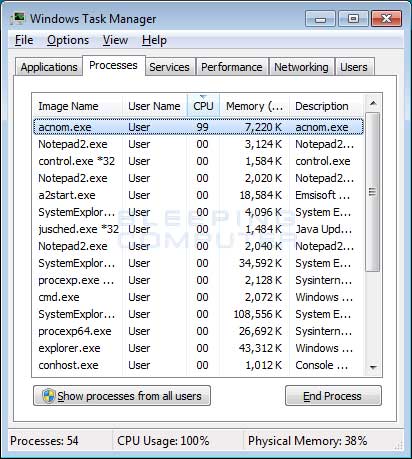Sort processes by CPU column header
This screenshot has width=412, height=459.
(x=203, y=106)
